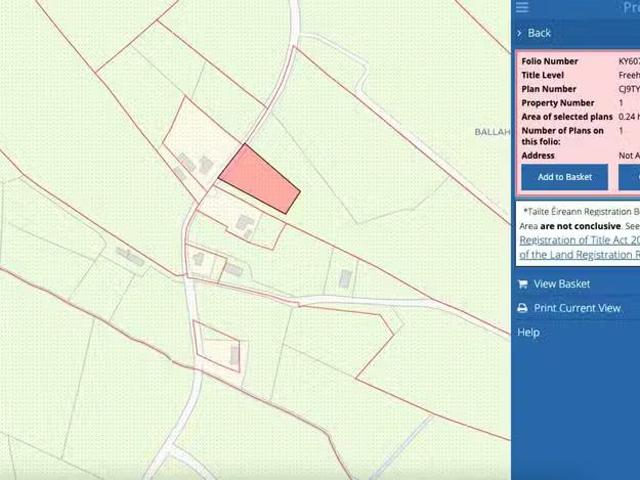Click the BALLAH townland label on map

click(491, 132)
